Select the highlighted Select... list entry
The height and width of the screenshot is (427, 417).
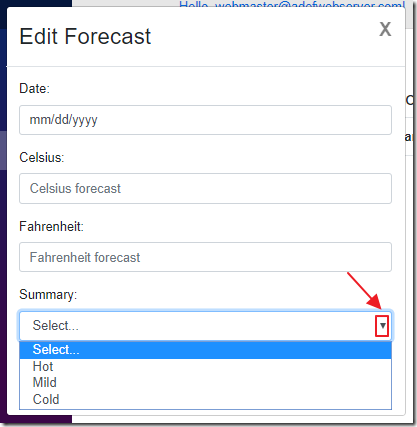click(x=205, y=350)
